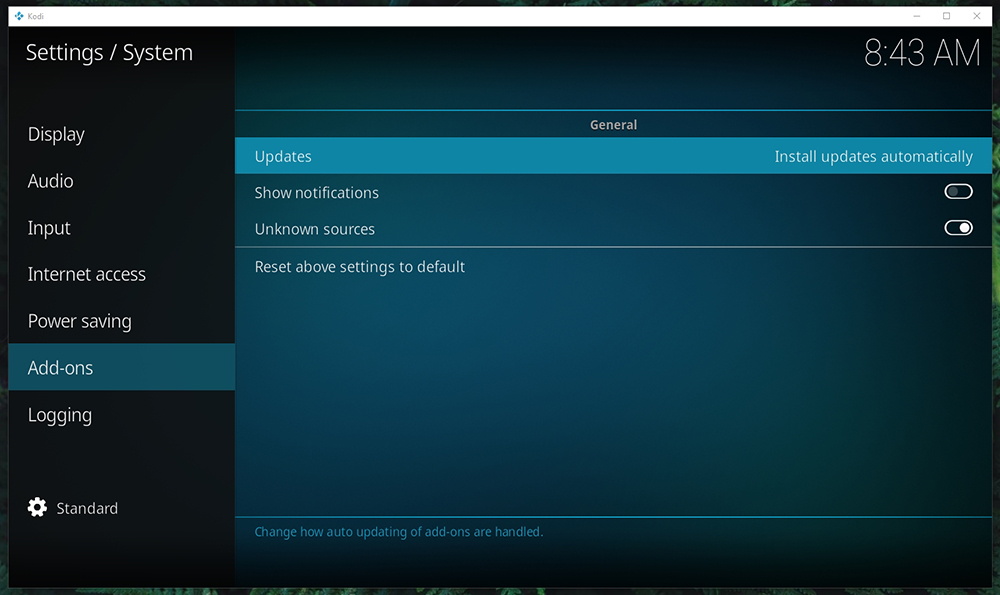This screenshot has height=595, width=1000.
Task: Change Updates to a different install mode
Action: (613, 156)
